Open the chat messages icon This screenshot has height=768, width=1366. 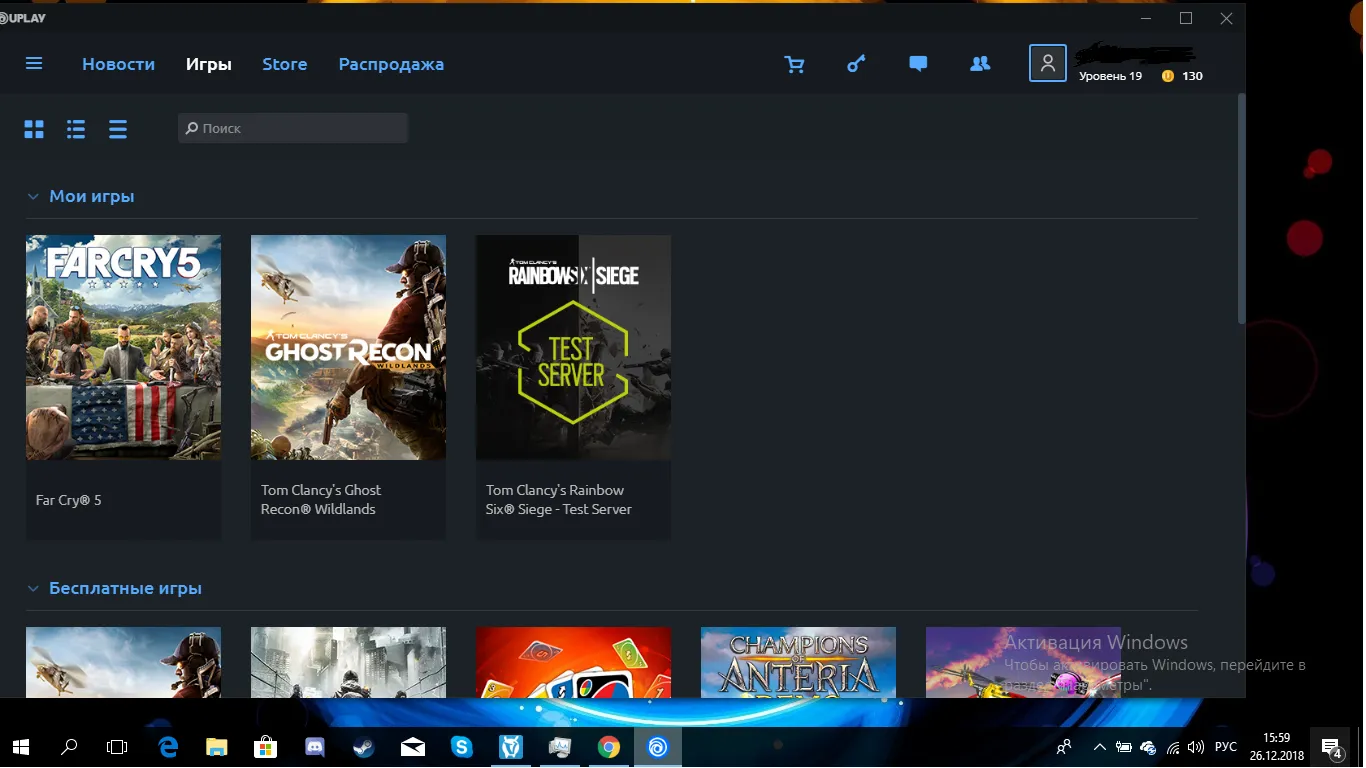(918, 64)
